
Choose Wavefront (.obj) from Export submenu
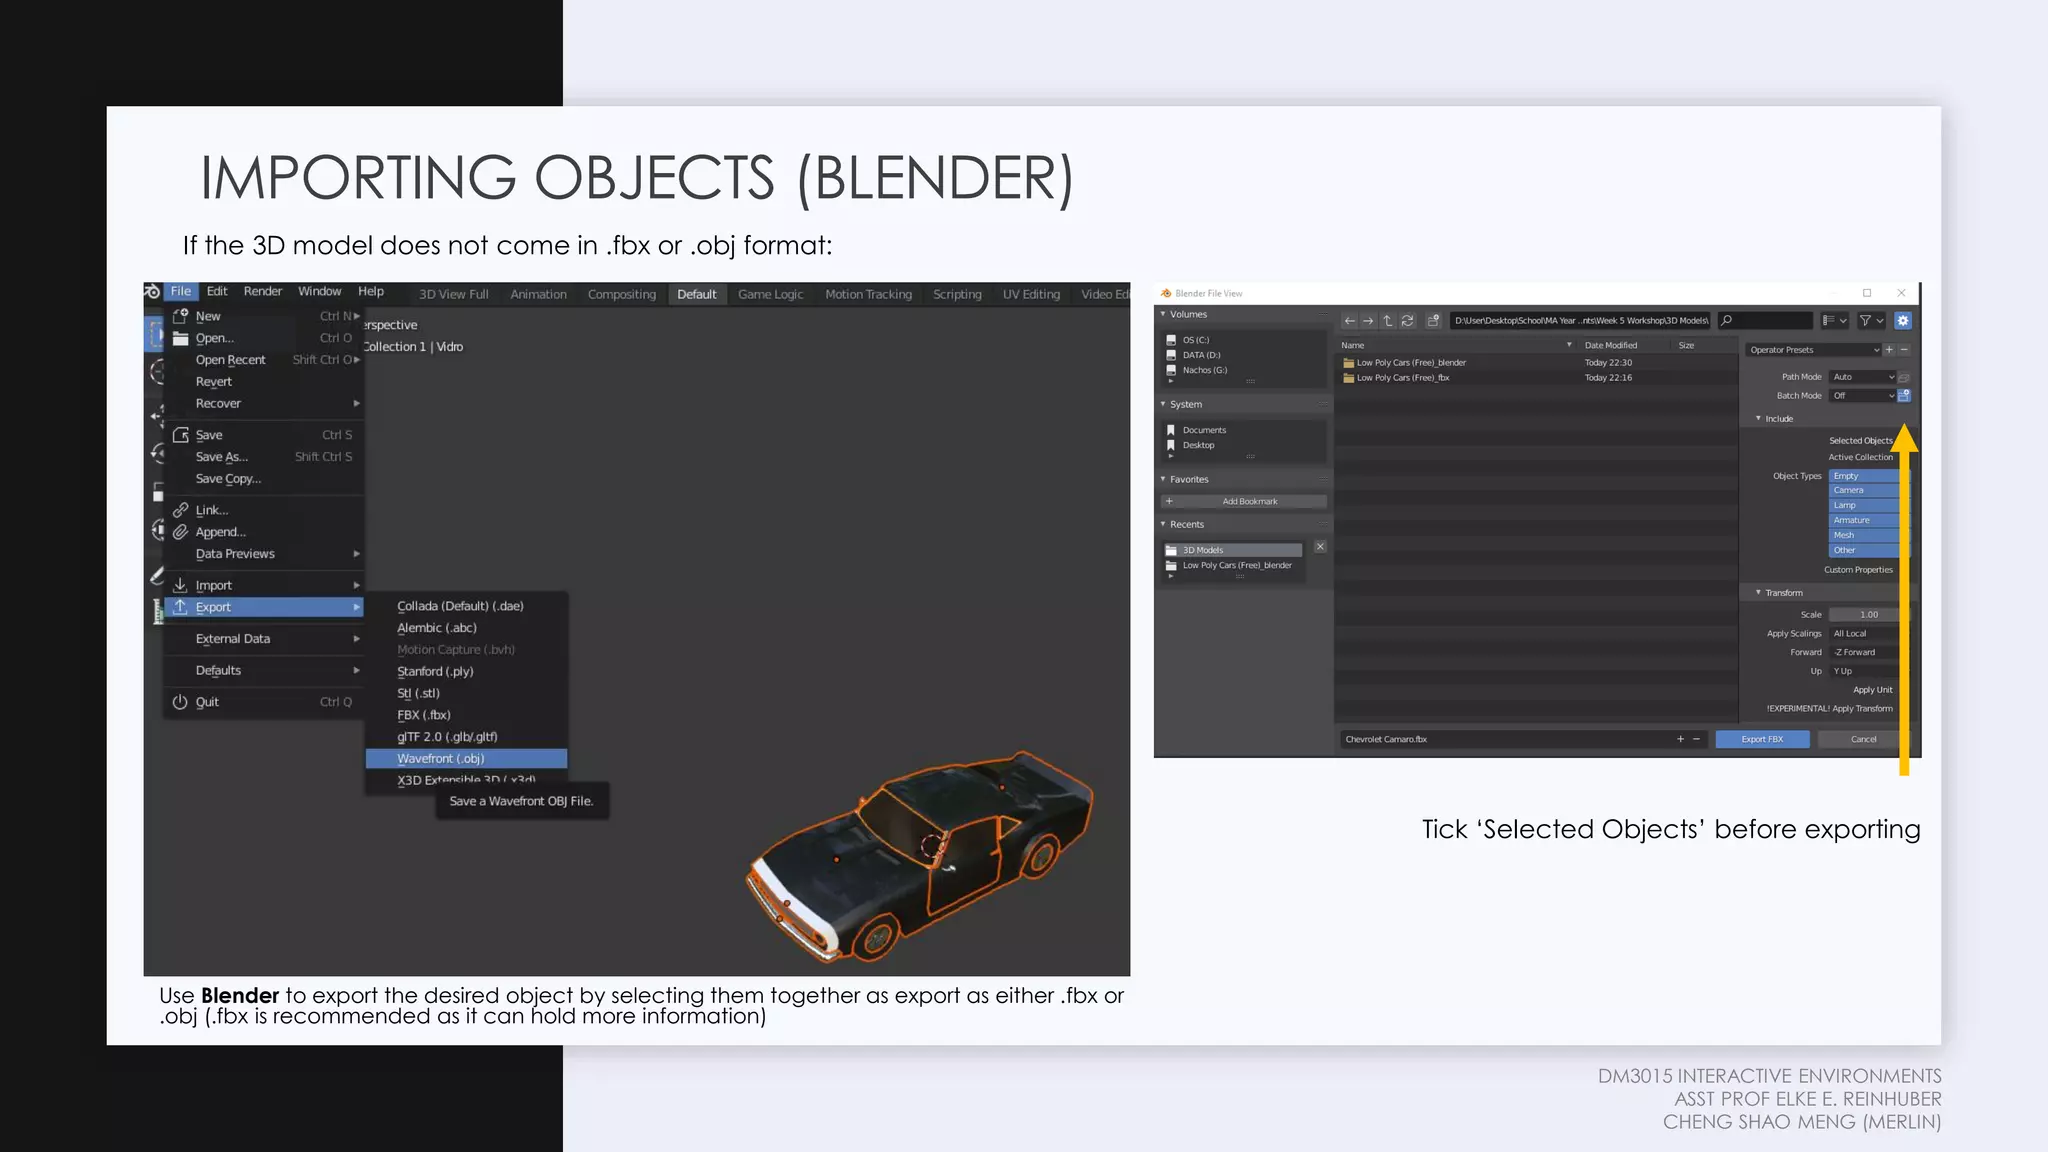[x=466, y=759]
